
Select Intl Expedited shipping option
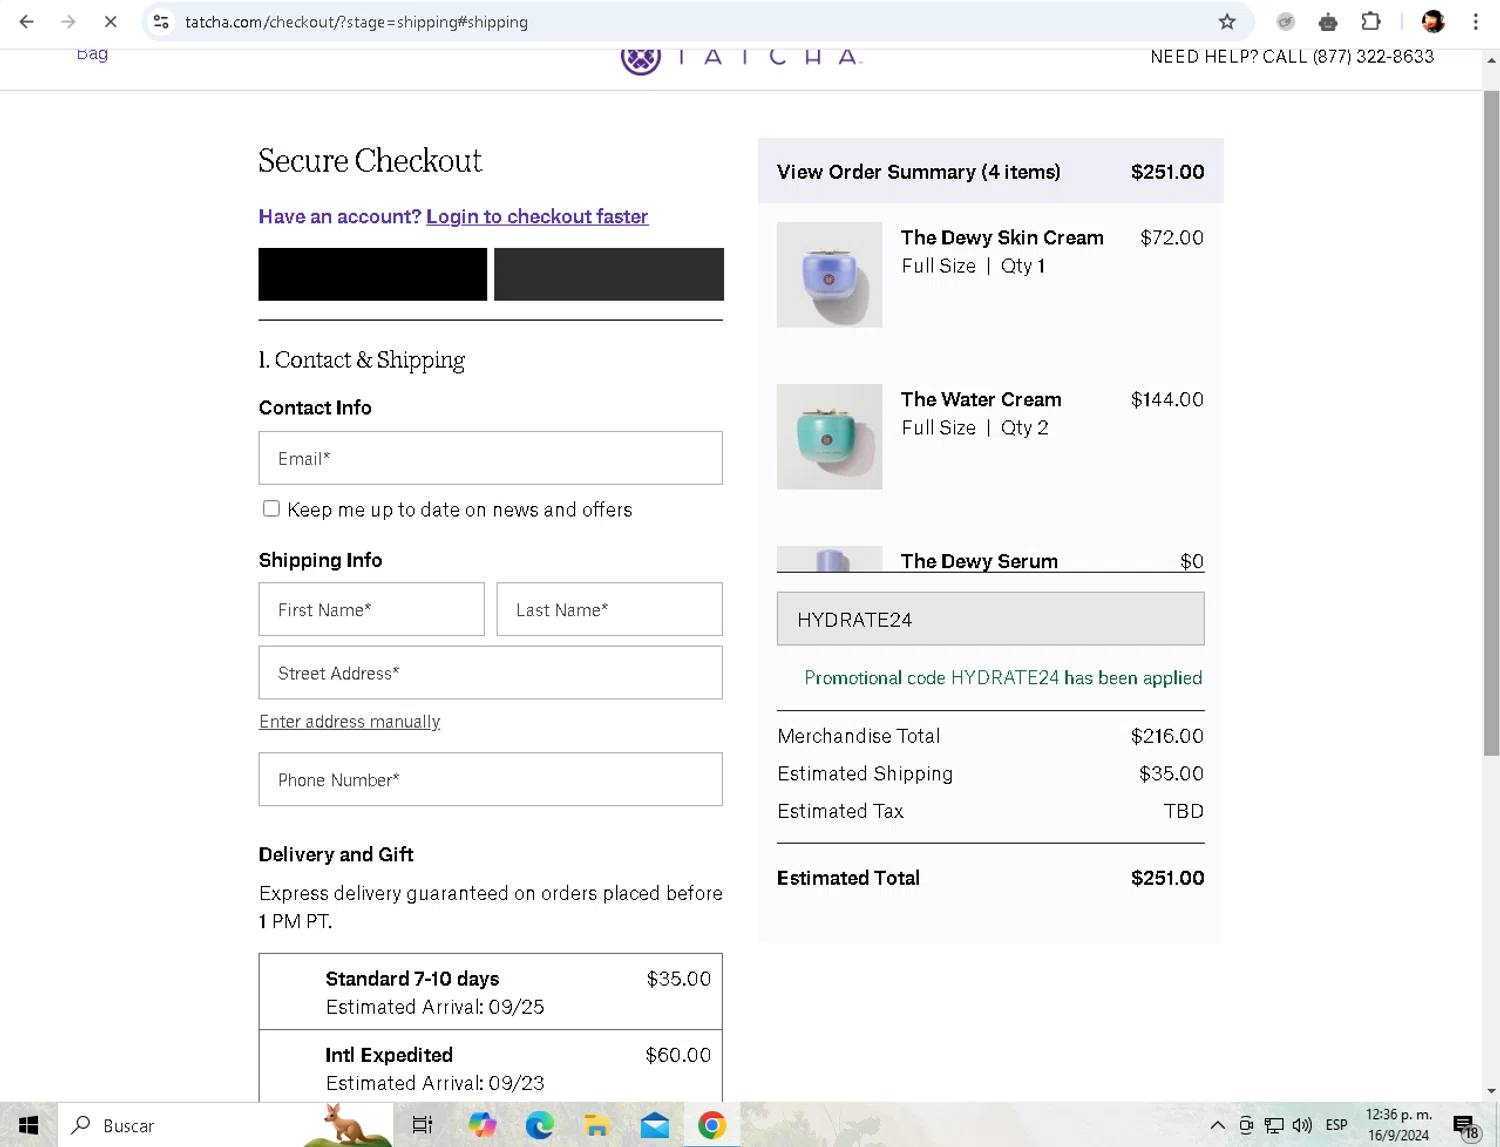pos(490,1068)
